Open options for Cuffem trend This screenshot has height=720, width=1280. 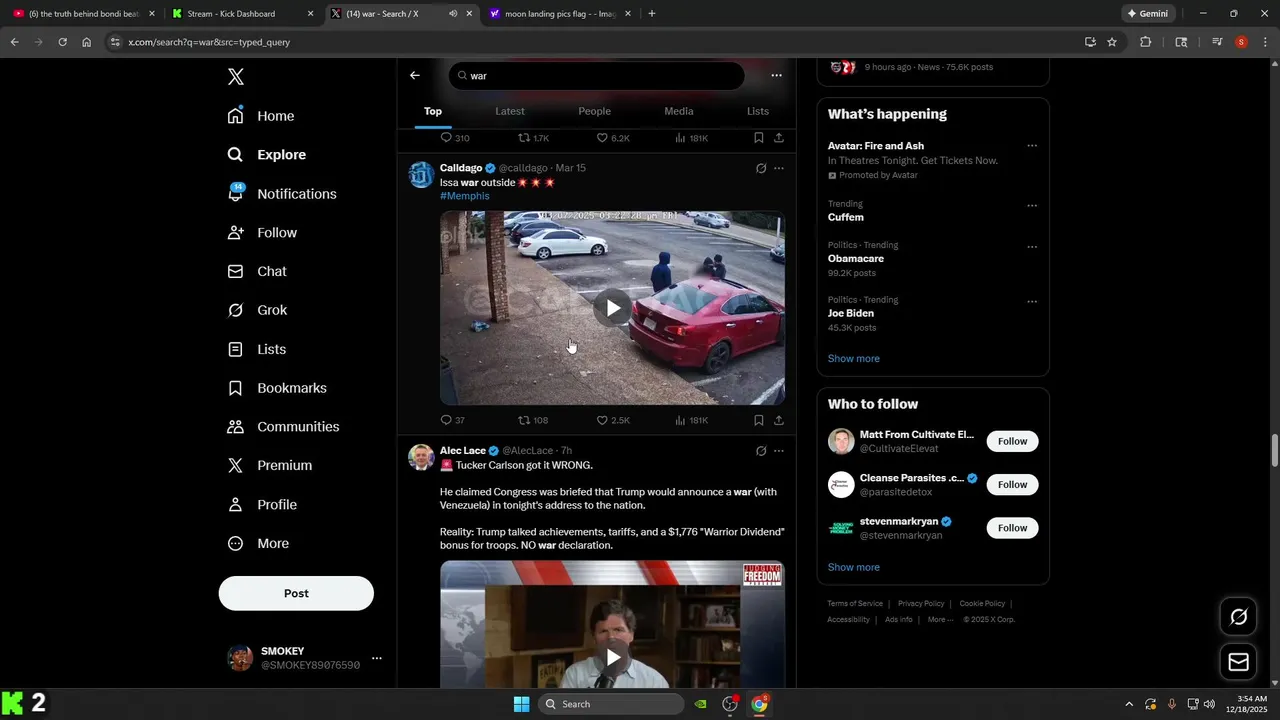(1032, 206)
